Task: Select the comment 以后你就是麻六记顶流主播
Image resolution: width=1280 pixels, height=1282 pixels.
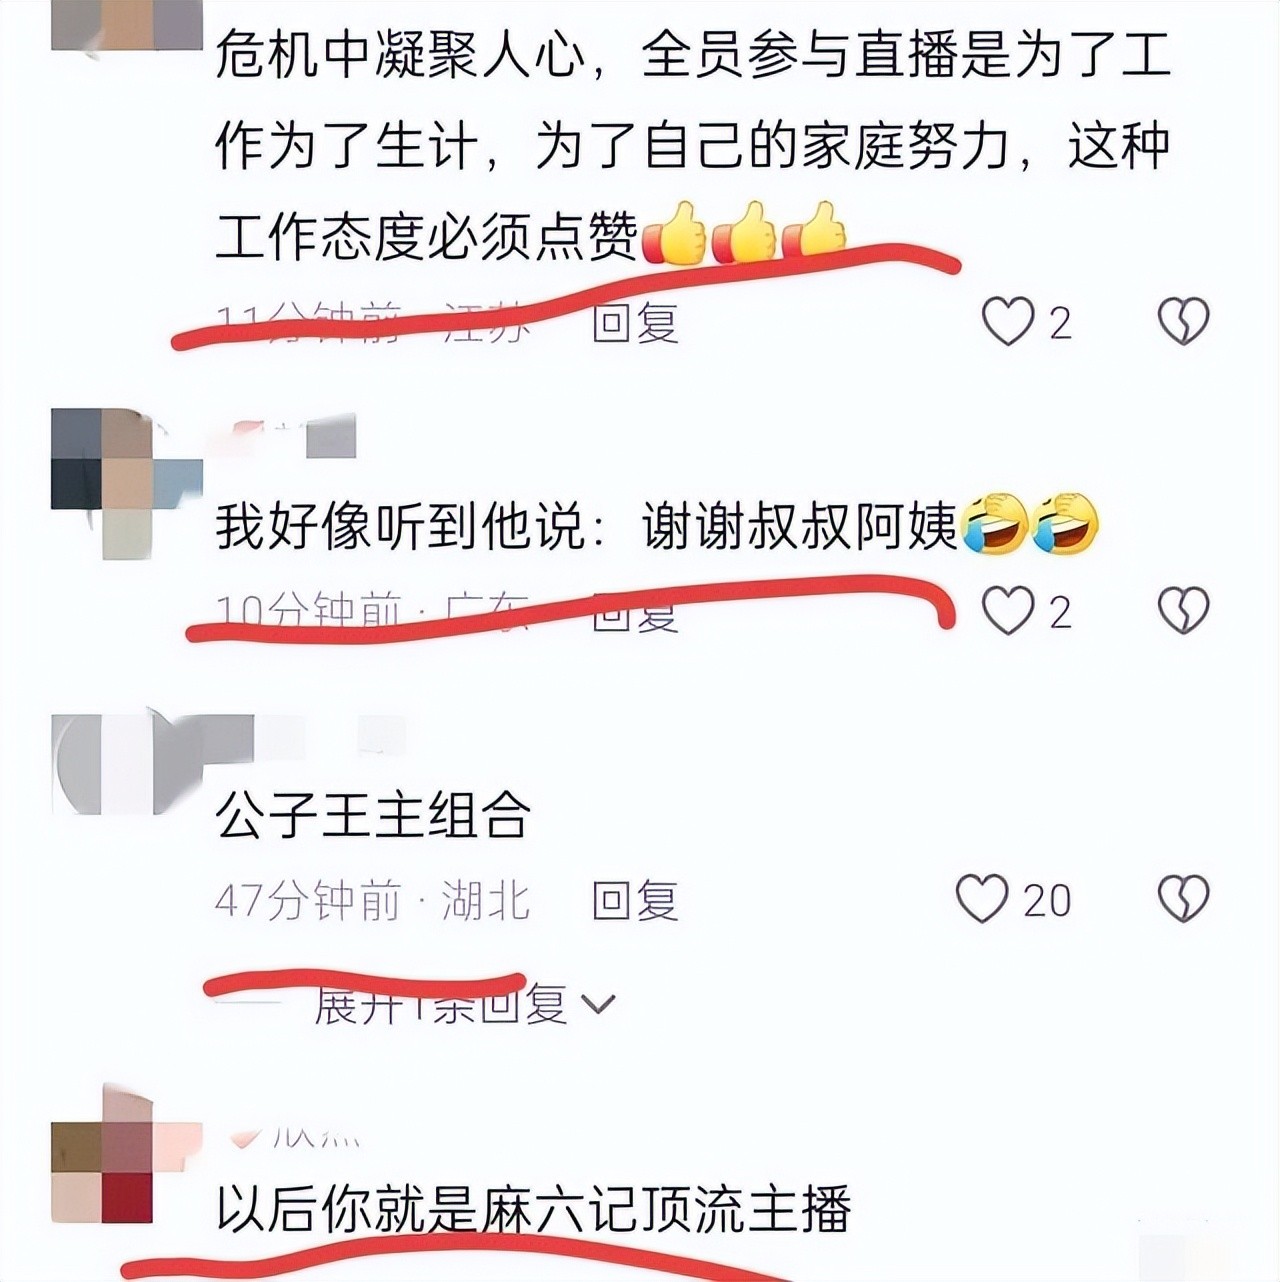Action: click(533, 1209)
